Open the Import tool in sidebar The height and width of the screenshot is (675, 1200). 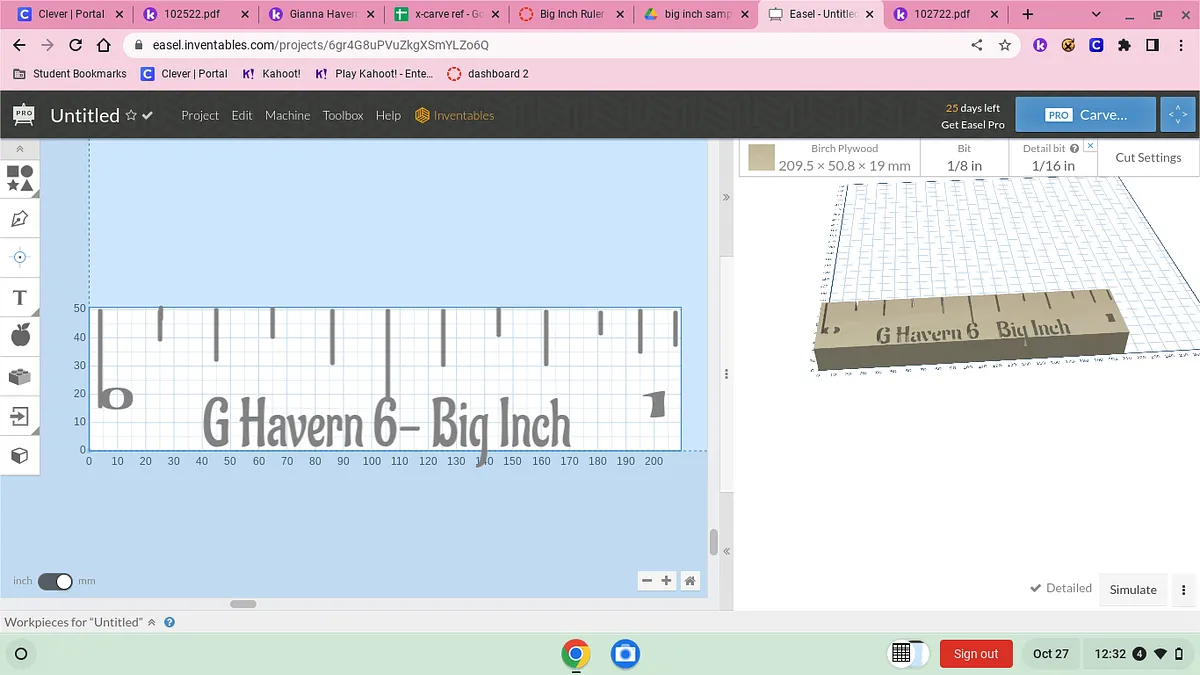[x=20, y=415]
